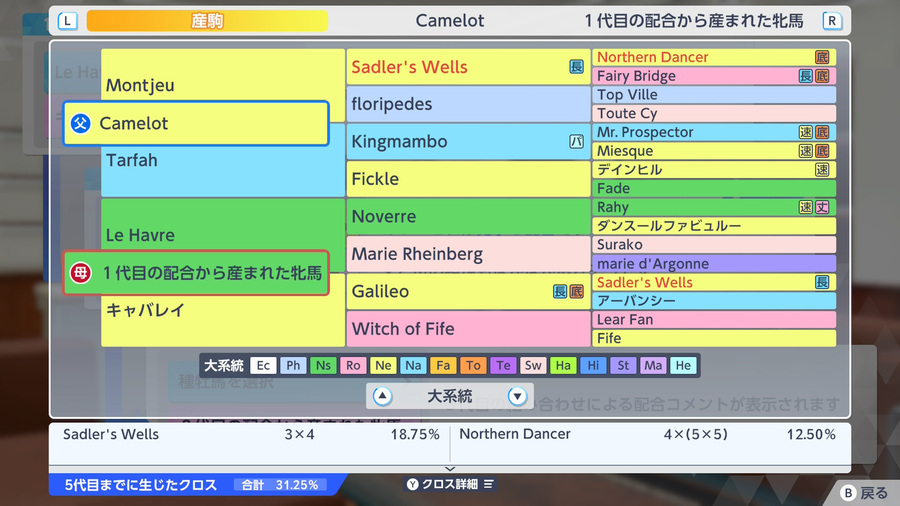Select the marie d'Argonne ancestor row
Image resolution: width=900 pixels, height=506 pixels.
tap(713, 263)
